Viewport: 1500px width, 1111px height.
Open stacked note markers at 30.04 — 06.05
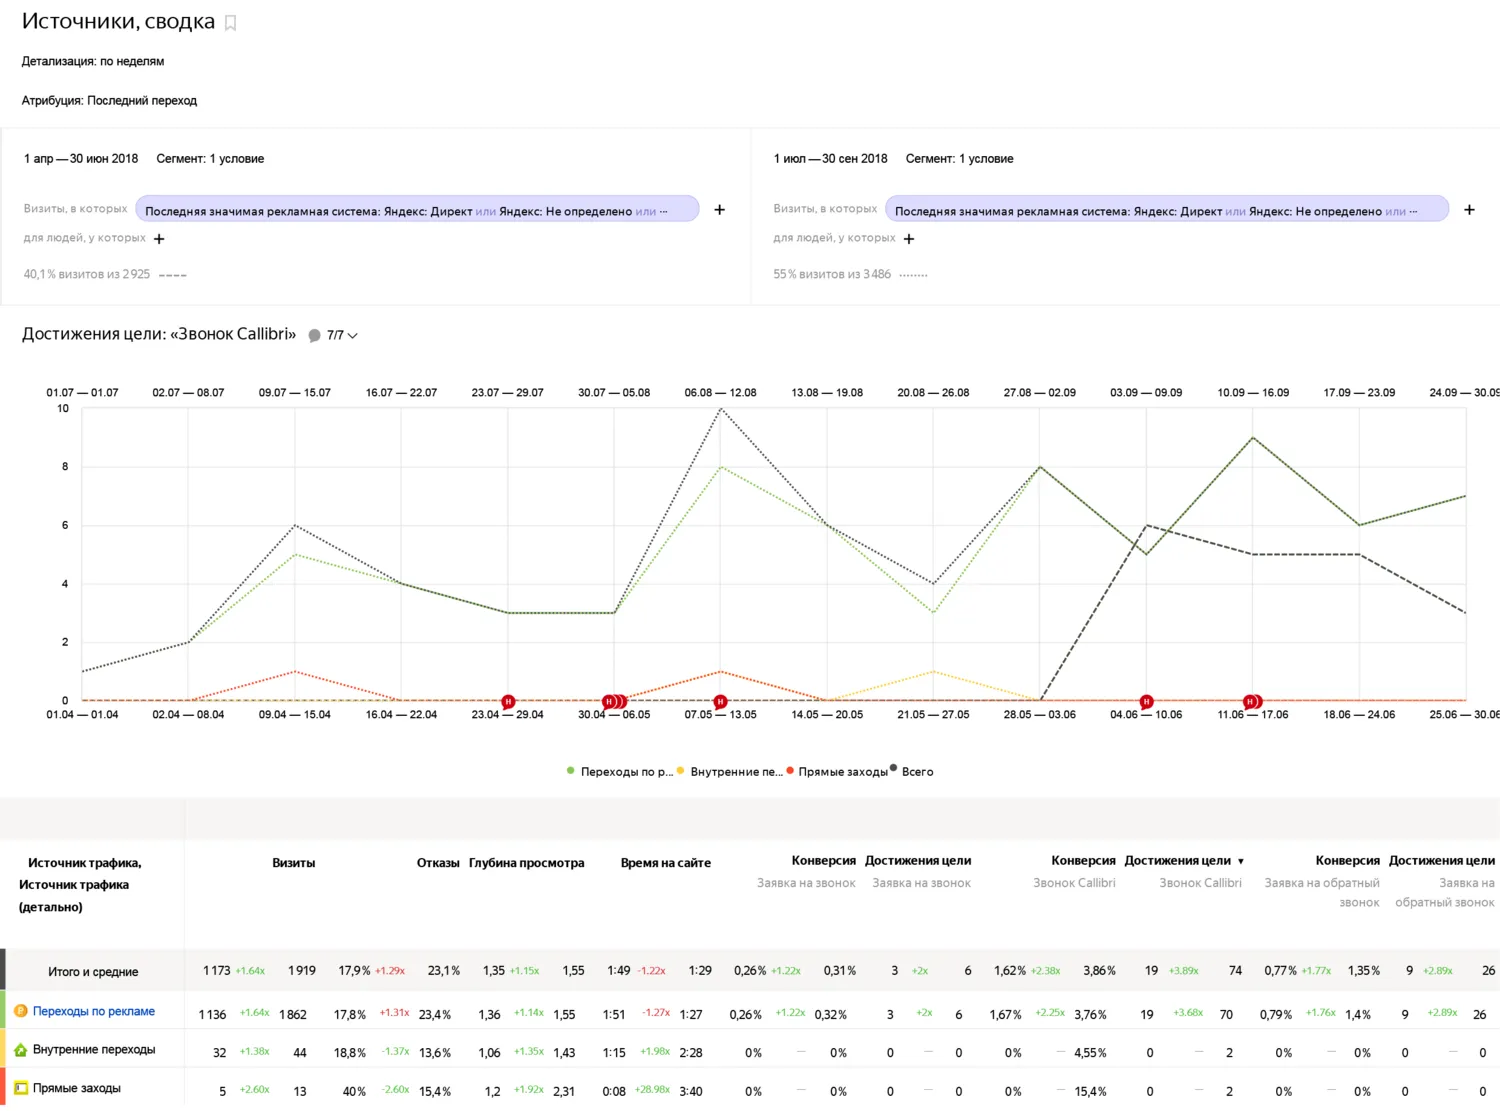coord(614,701)
